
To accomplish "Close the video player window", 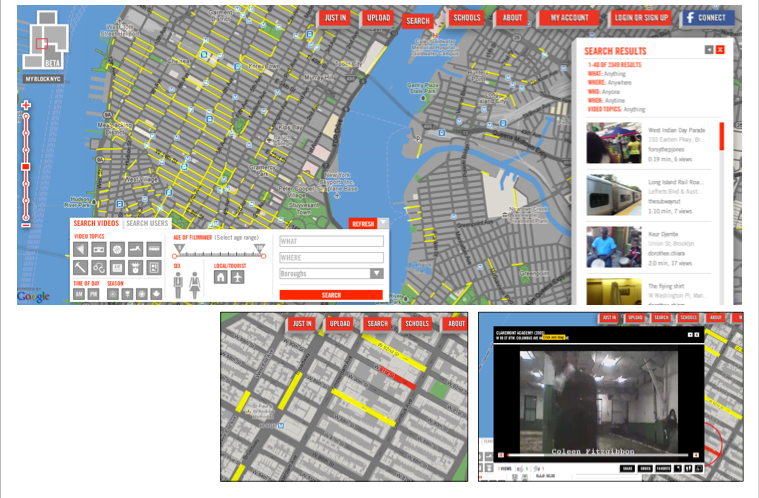I will (697, 334).
